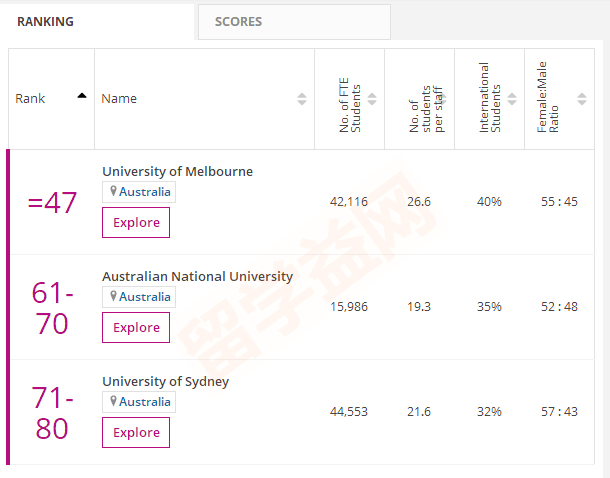Click International Students header text
Image resolution: width=610 pixels, height=478 pixels.
coord(489,98)
